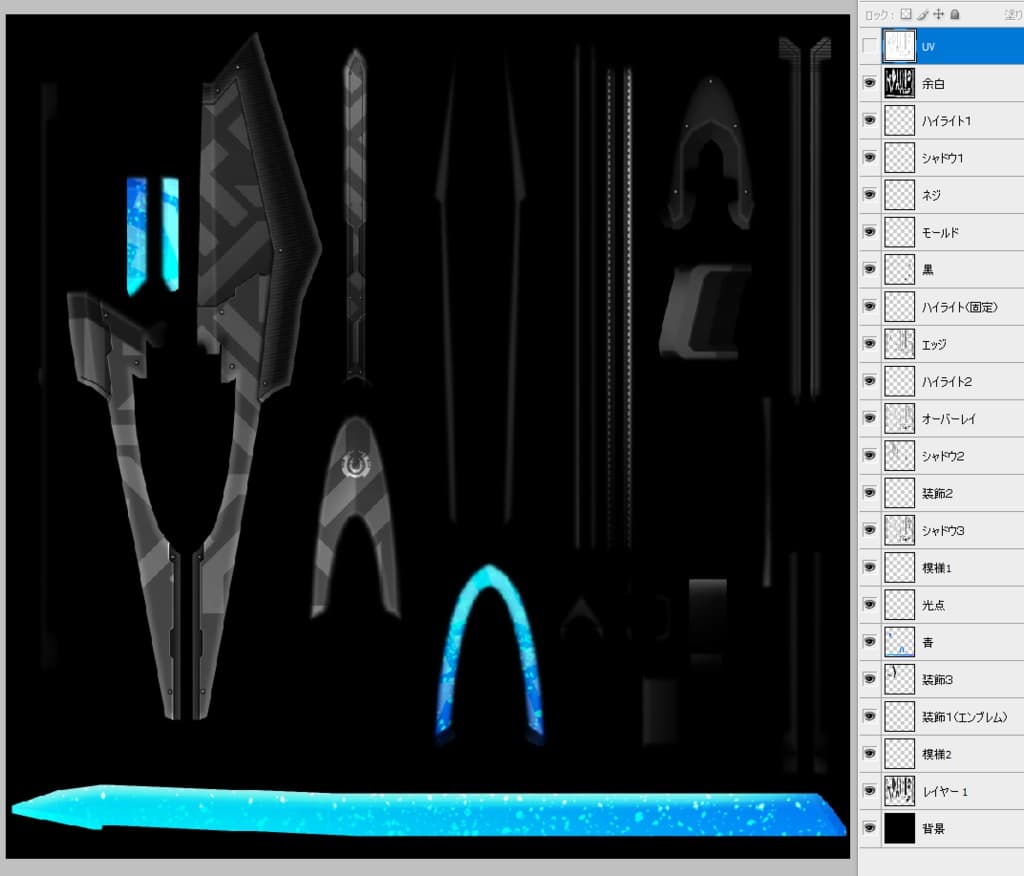The height and width of the screenshot is (876, 1024).
Task: Select layer named ハイライト2
Action: tap(947, 381)
